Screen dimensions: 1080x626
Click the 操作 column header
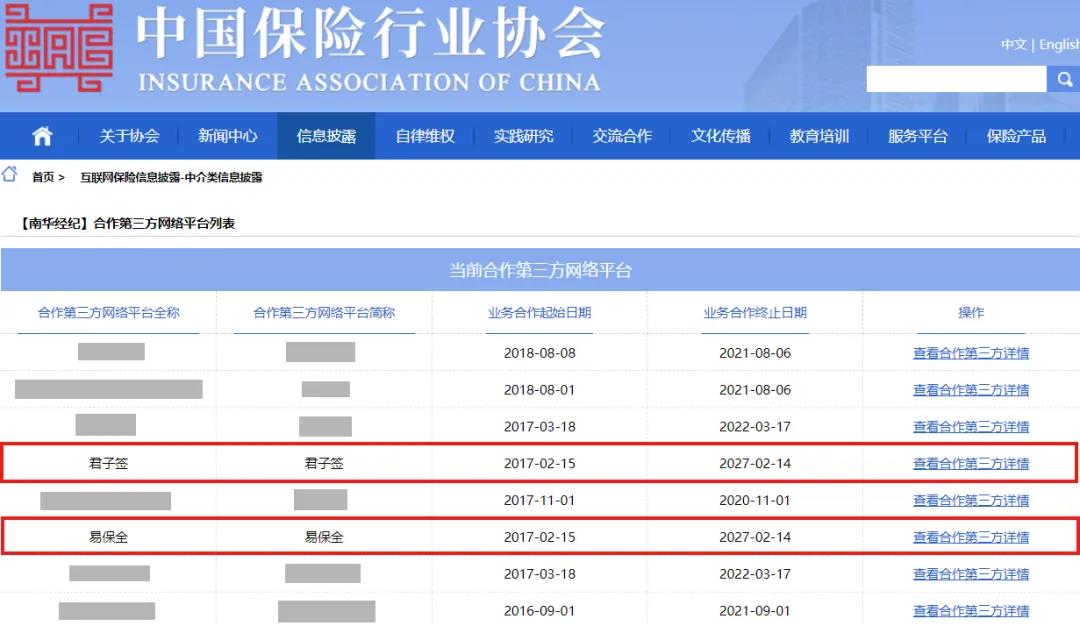tap(970, 313)
